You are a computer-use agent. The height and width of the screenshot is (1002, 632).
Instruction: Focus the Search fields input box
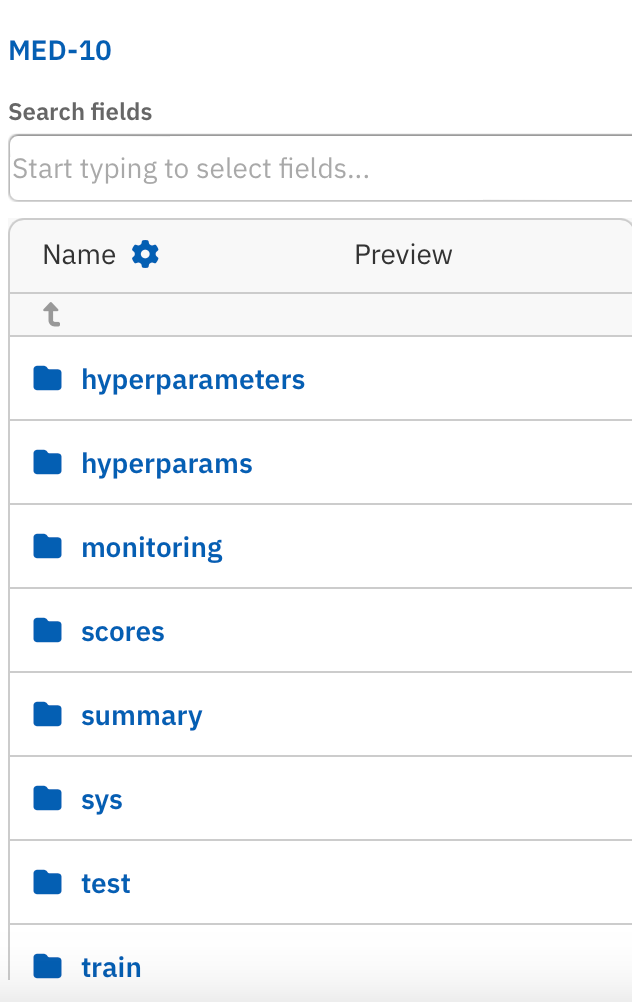[x=320, y=168]
